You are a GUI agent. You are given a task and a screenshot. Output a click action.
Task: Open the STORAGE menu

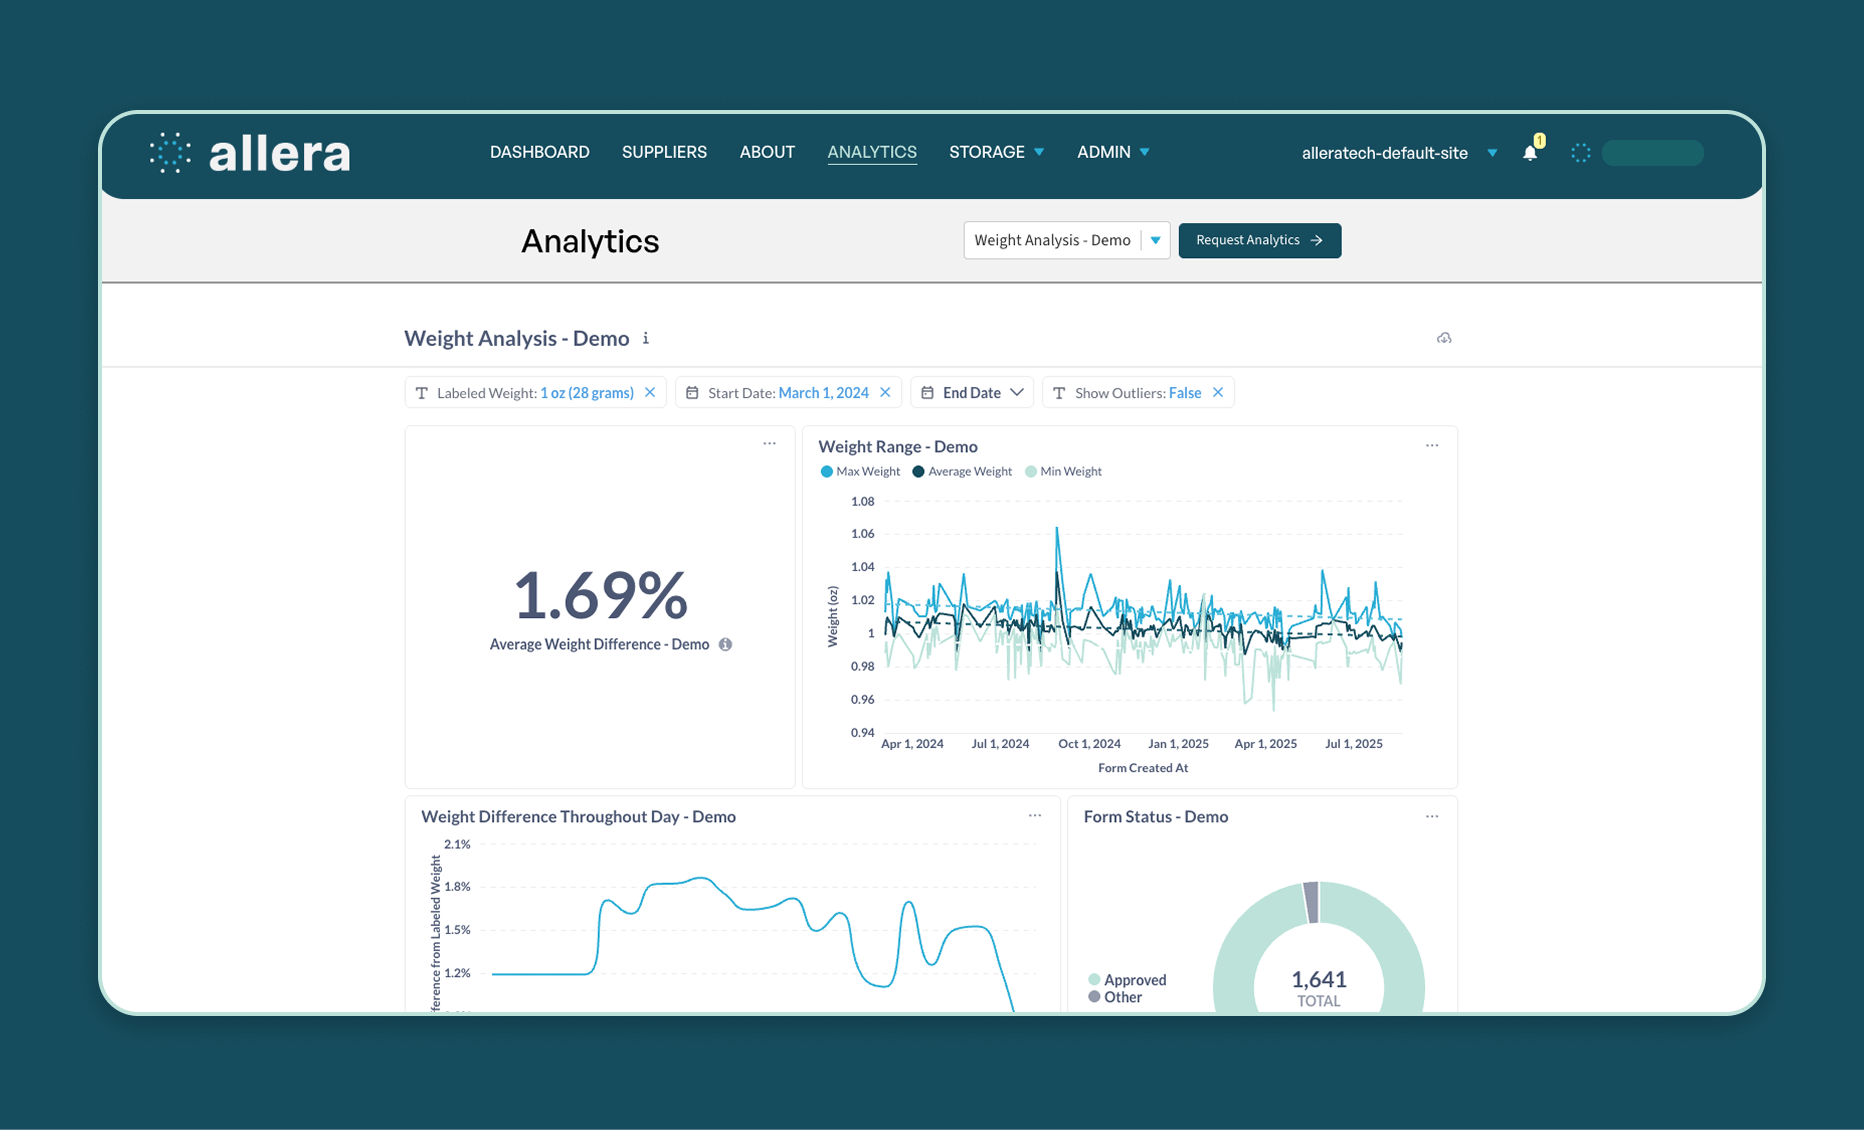[996, 152]
